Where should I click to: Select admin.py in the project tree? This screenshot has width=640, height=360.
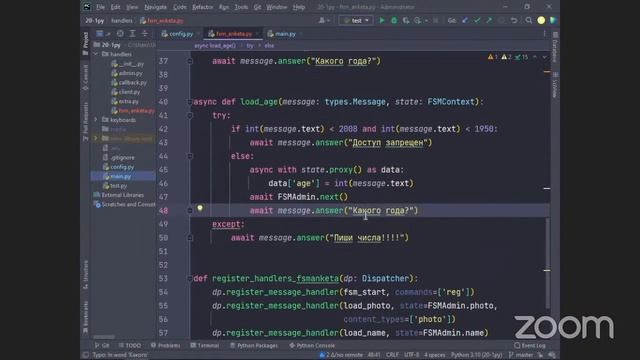click(x=127, y=73)
